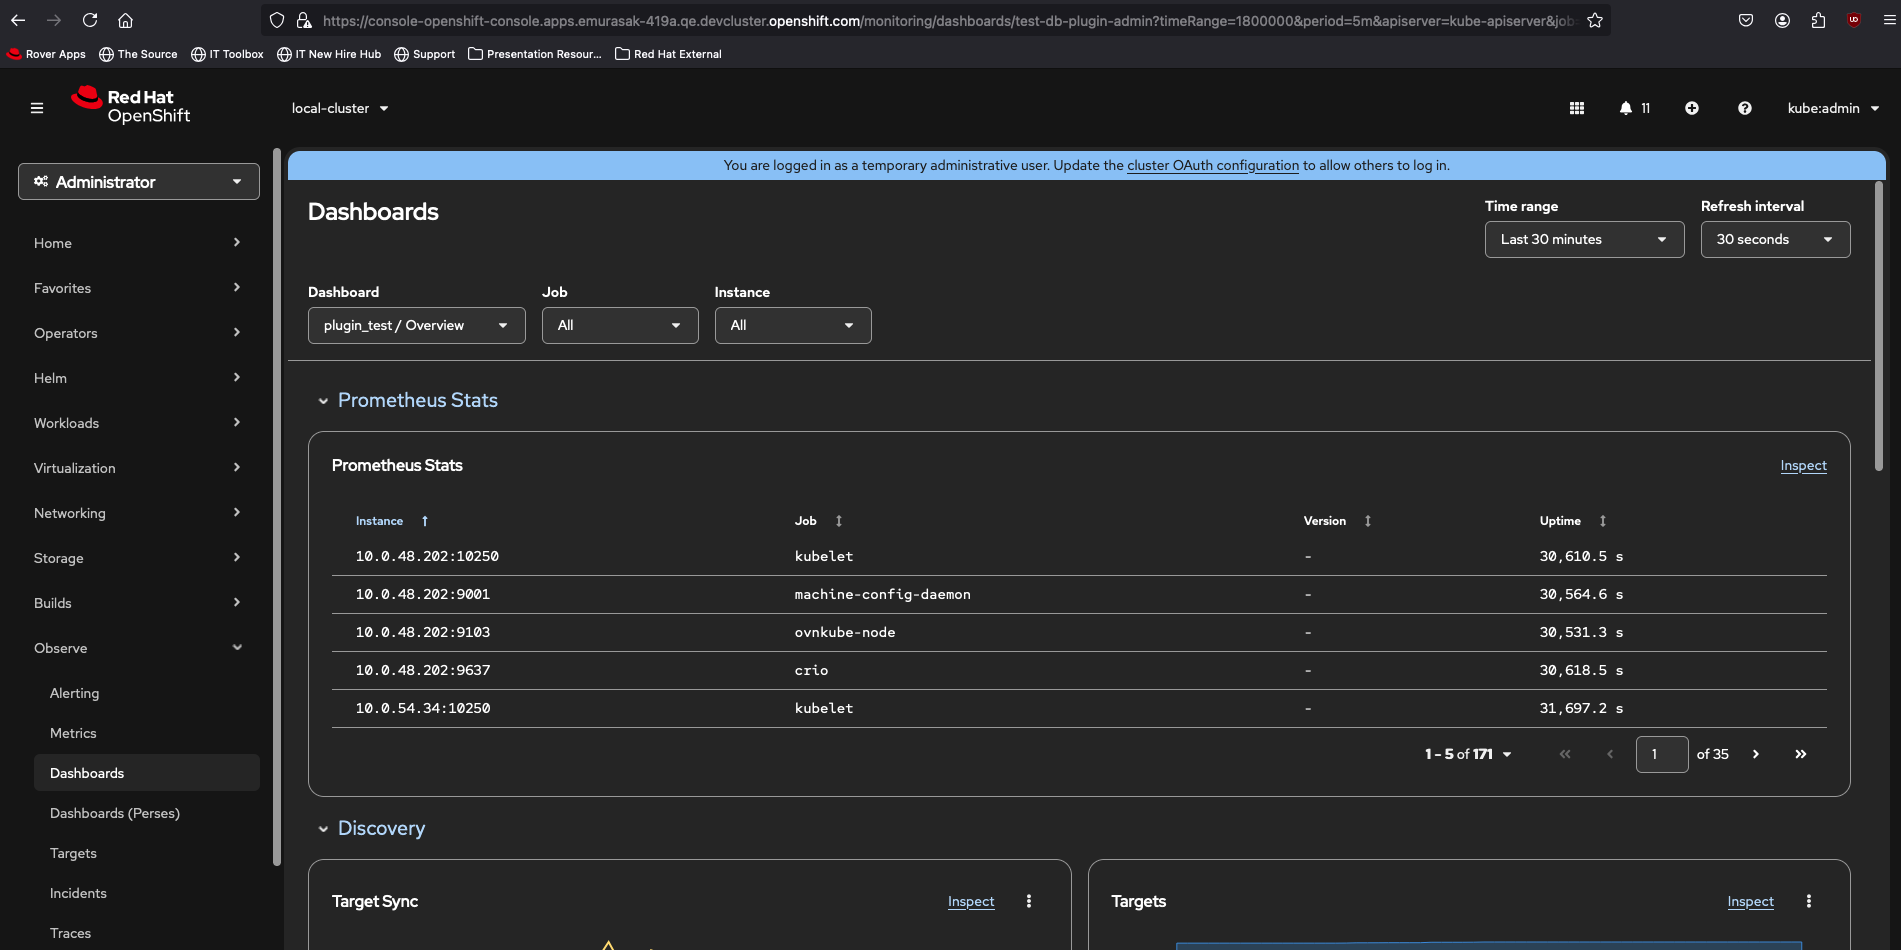
Task: Open Alerting under Observe
Action: pyautogui.click(x=74, y=693)
